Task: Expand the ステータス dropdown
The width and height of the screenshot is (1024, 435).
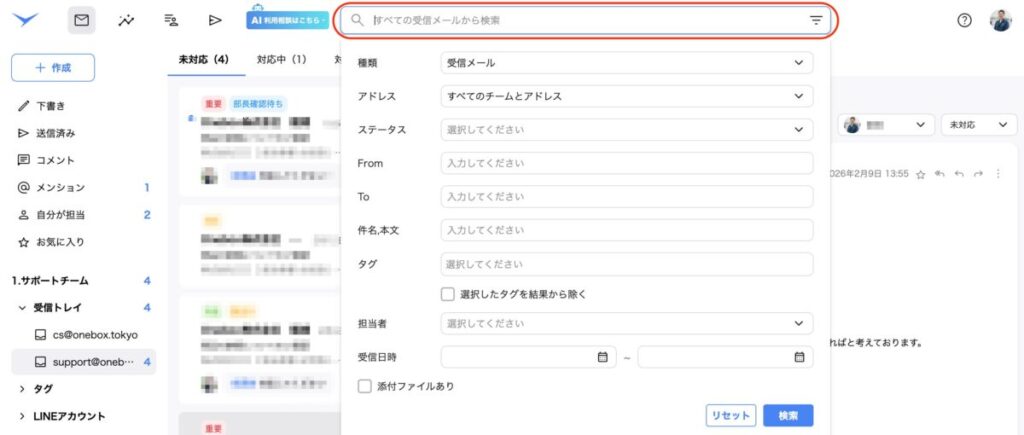Action: [x=626, y=129]
